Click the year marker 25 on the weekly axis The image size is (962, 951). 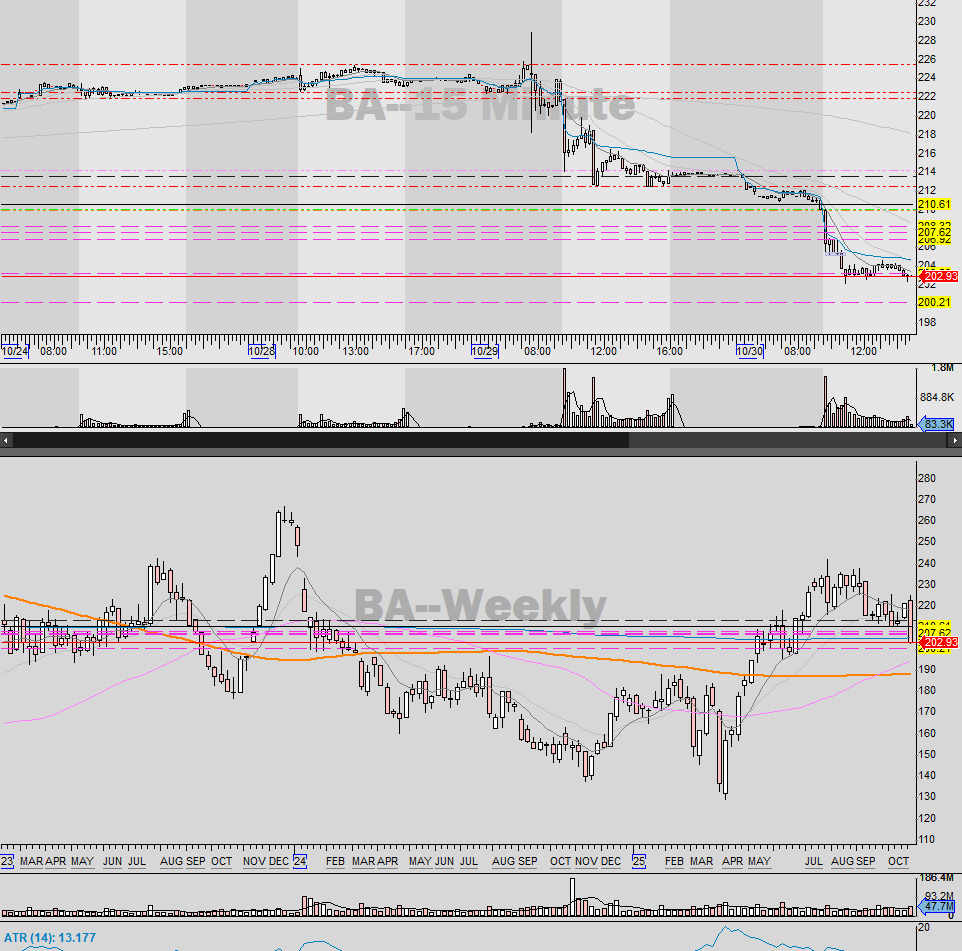(x=639, y=861)
